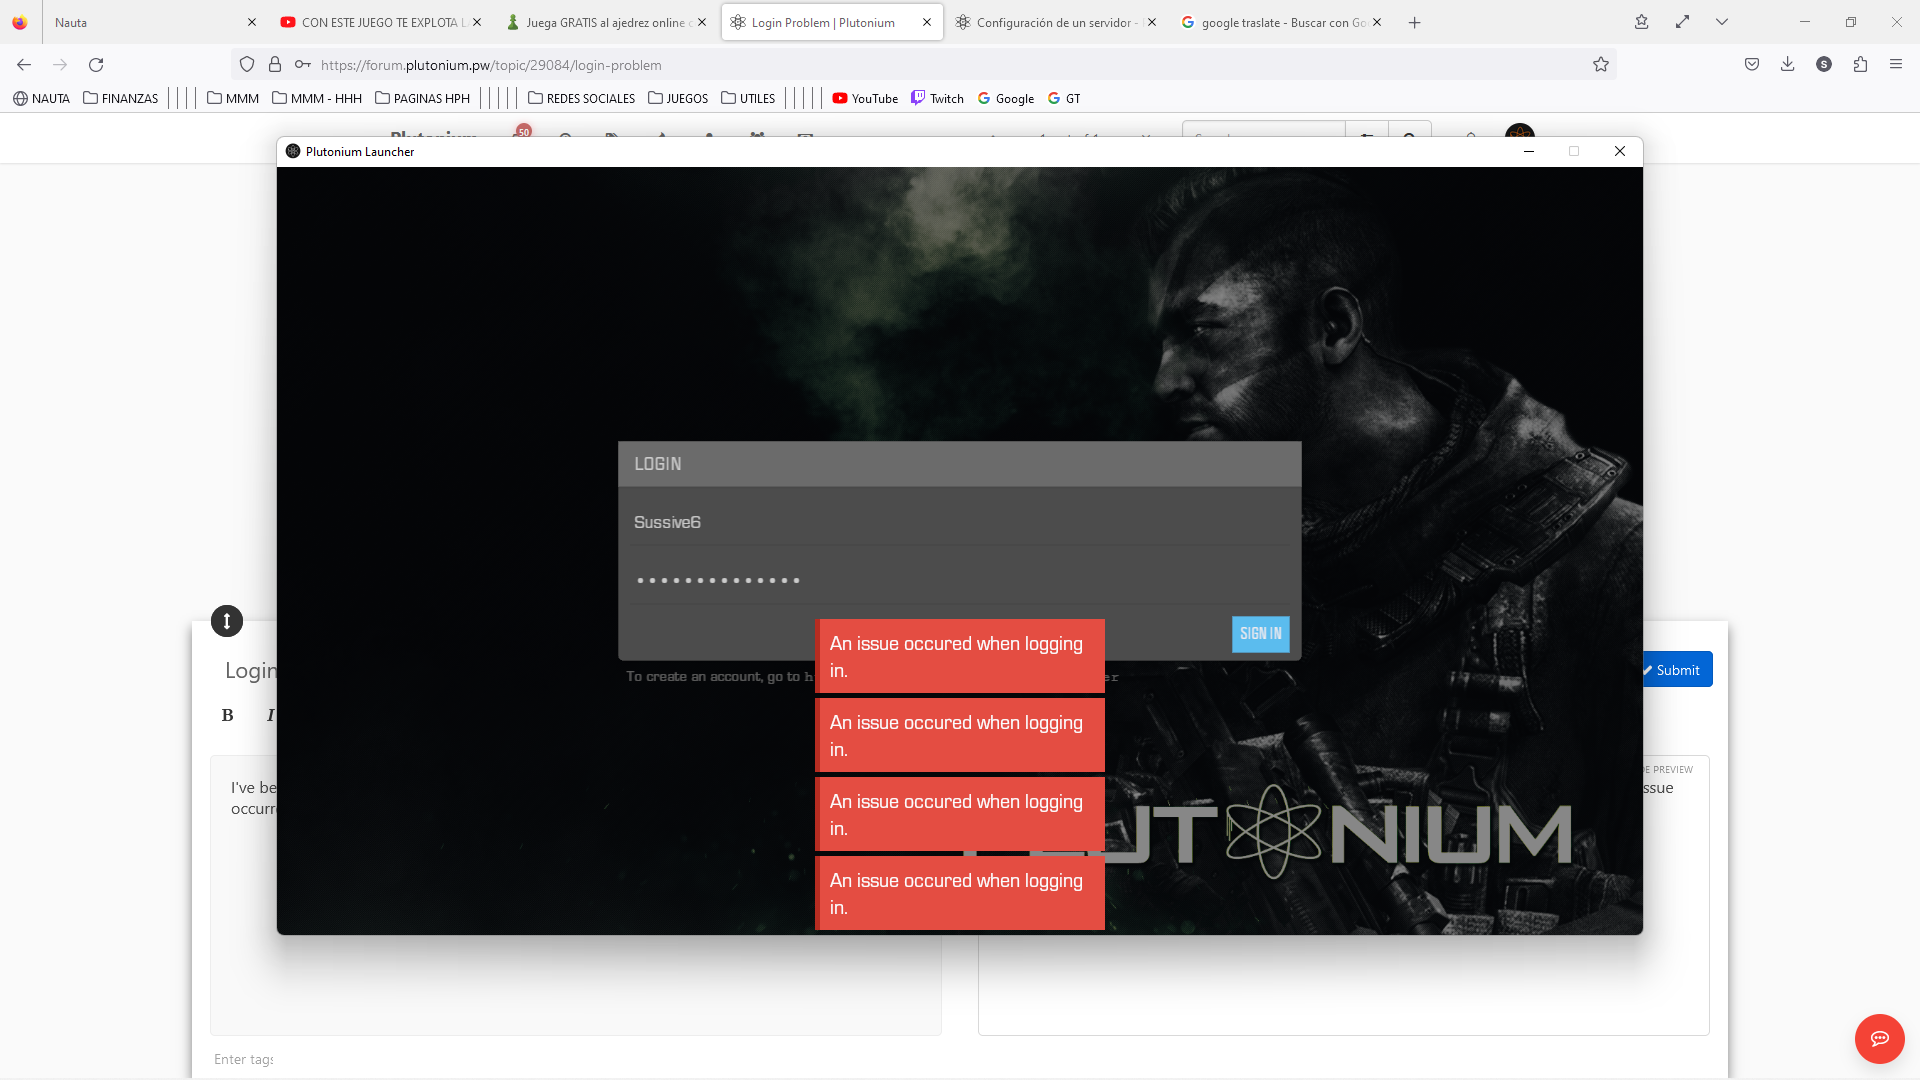This screenshot has height=1080, width=1920.
Task: Open the YouTube bookmark
Action: pyautogui.click(x=865, y=98)
